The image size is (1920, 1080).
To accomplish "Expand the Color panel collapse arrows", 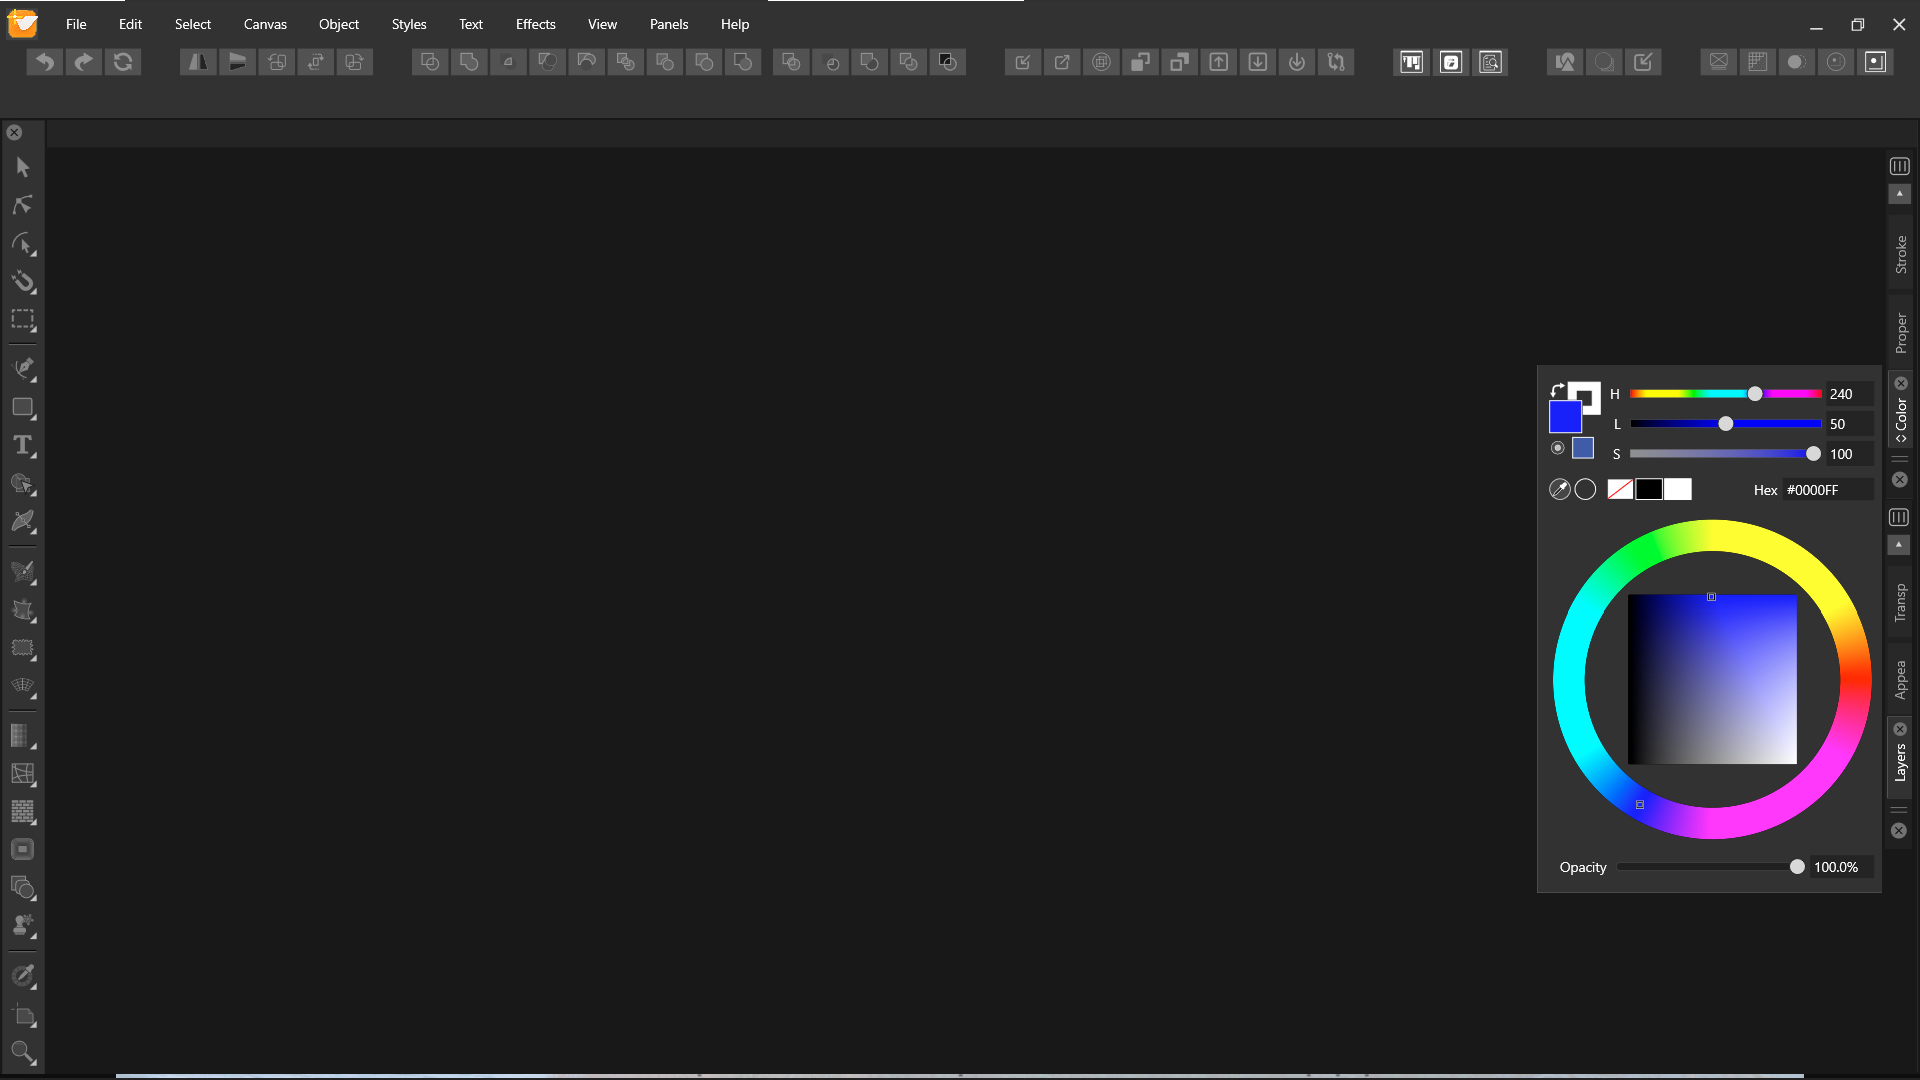I will click(x=1901, y=438).
